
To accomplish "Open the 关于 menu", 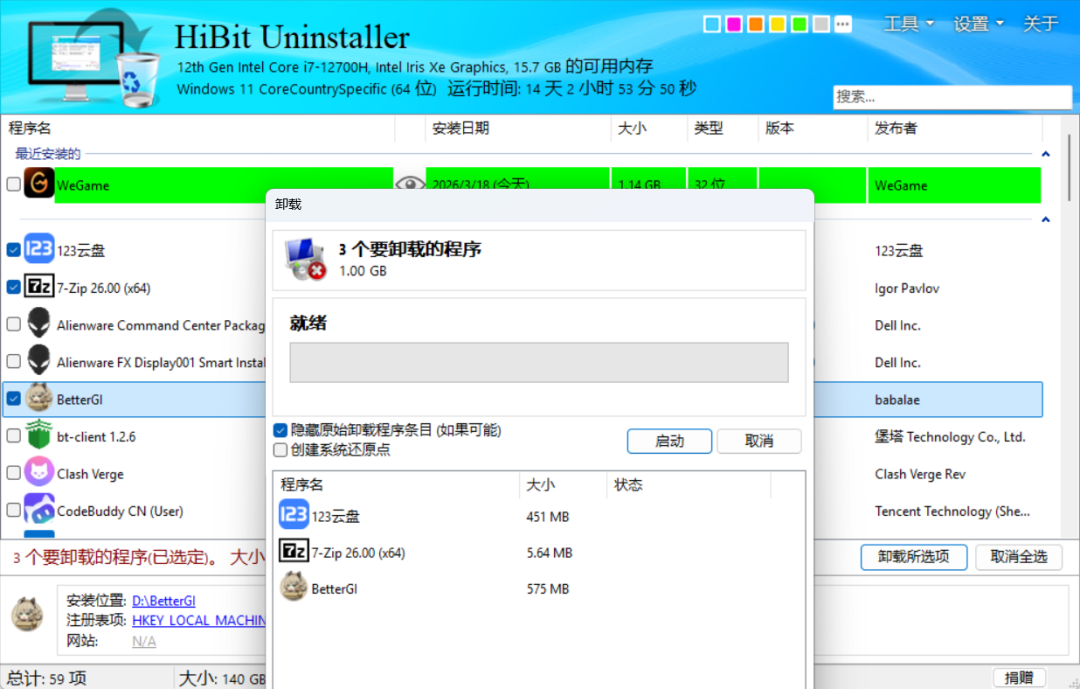I will click(x=1041, y=24).
